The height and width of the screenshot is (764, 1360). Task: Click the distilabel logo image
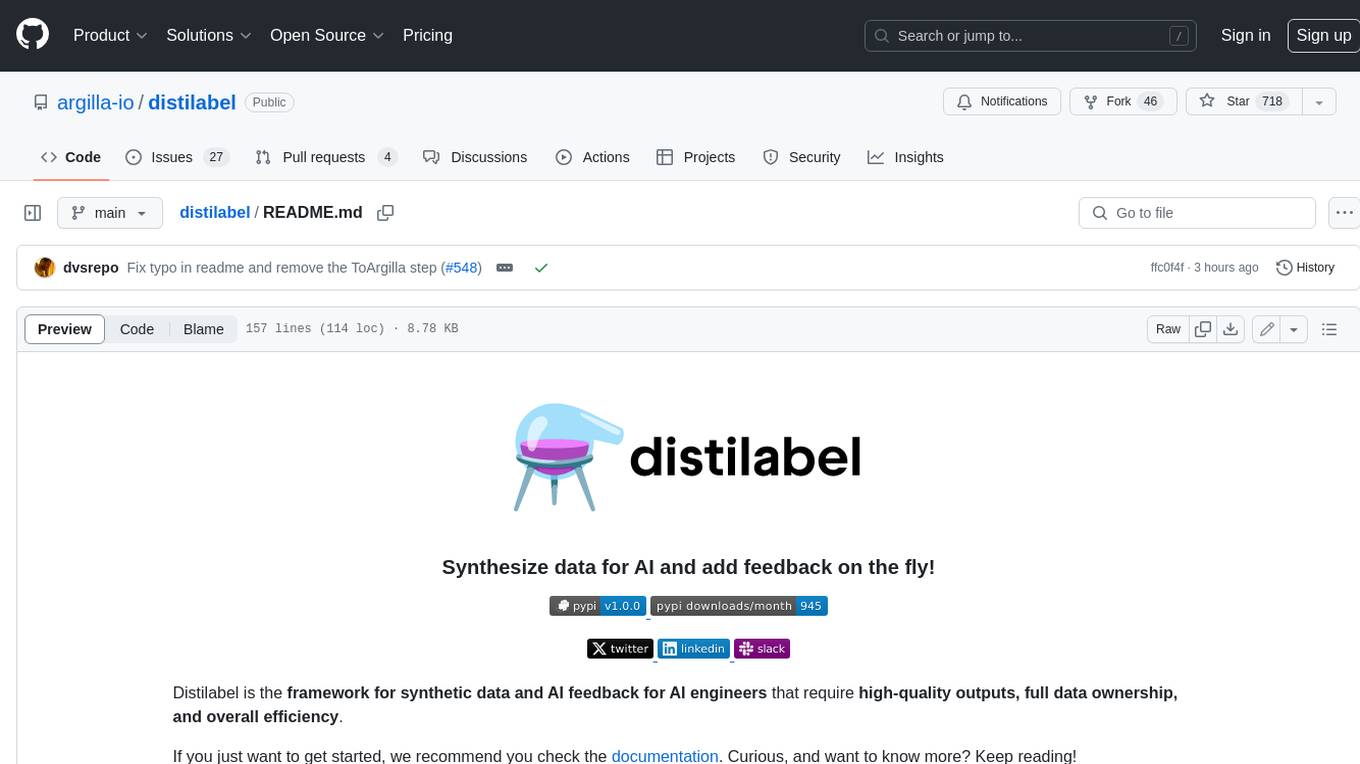tap(688, 457)
